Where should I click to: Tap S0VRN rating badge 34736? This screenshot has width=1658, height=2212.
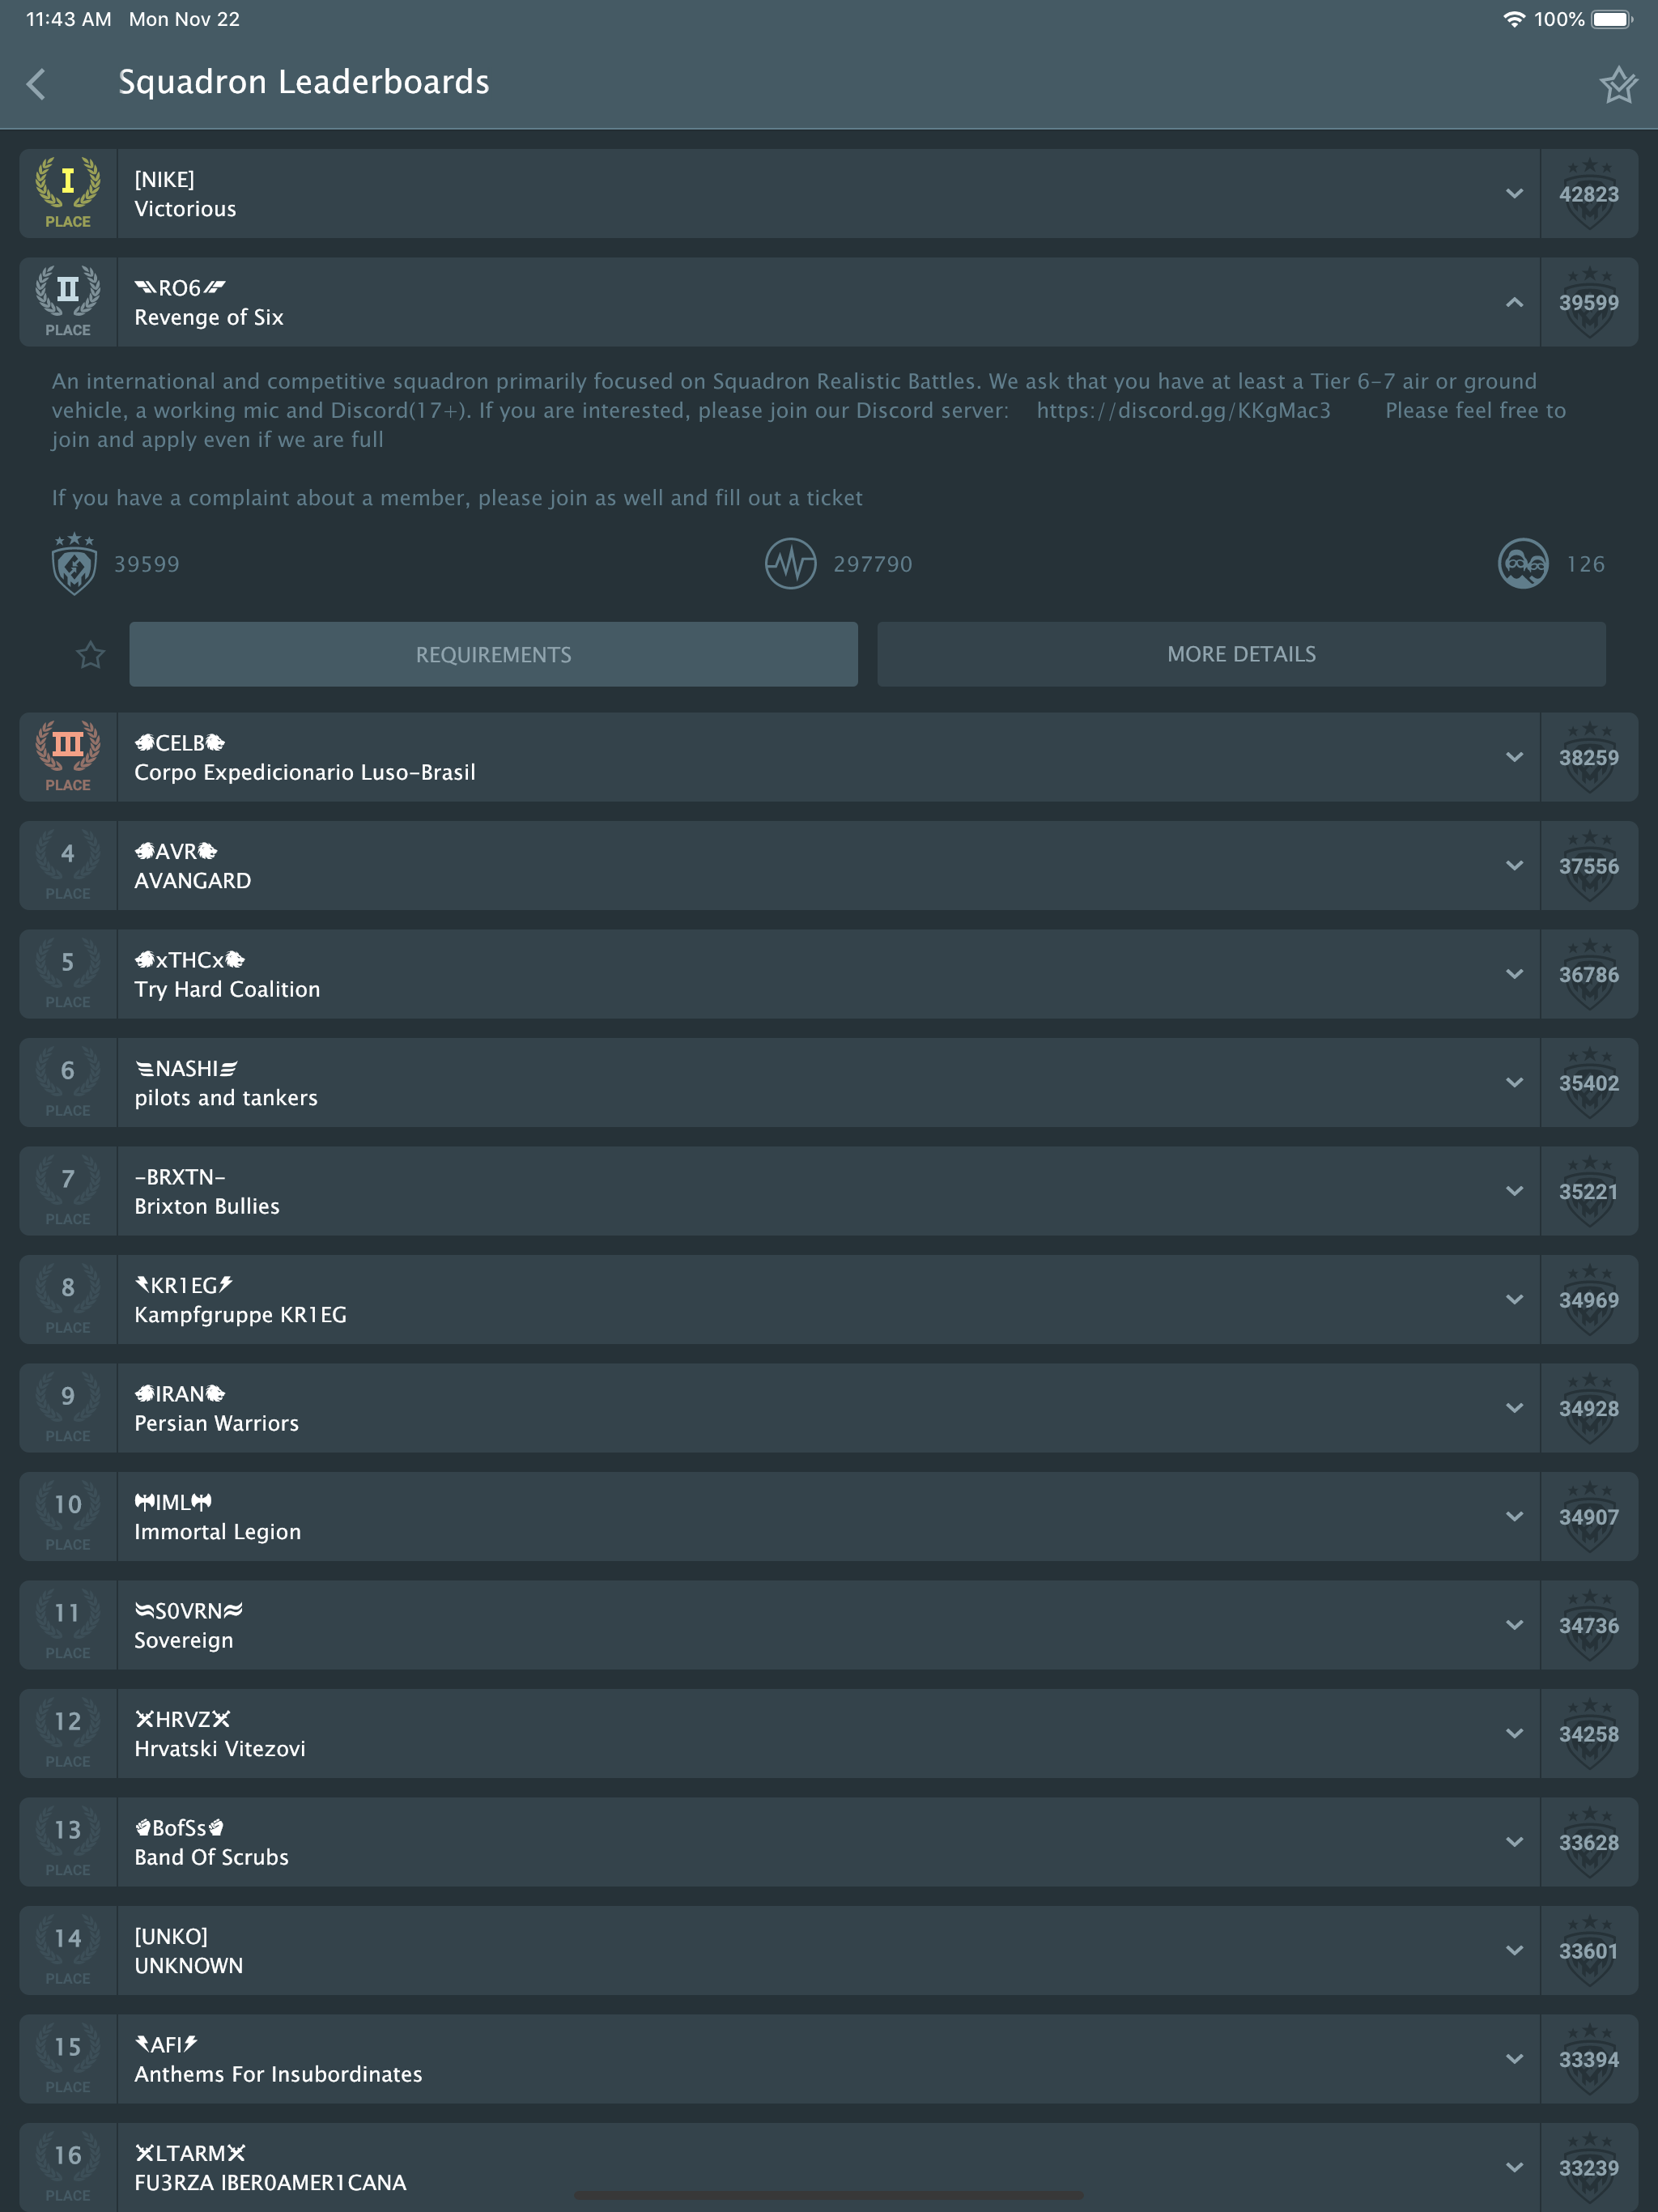(1589, 1625)
